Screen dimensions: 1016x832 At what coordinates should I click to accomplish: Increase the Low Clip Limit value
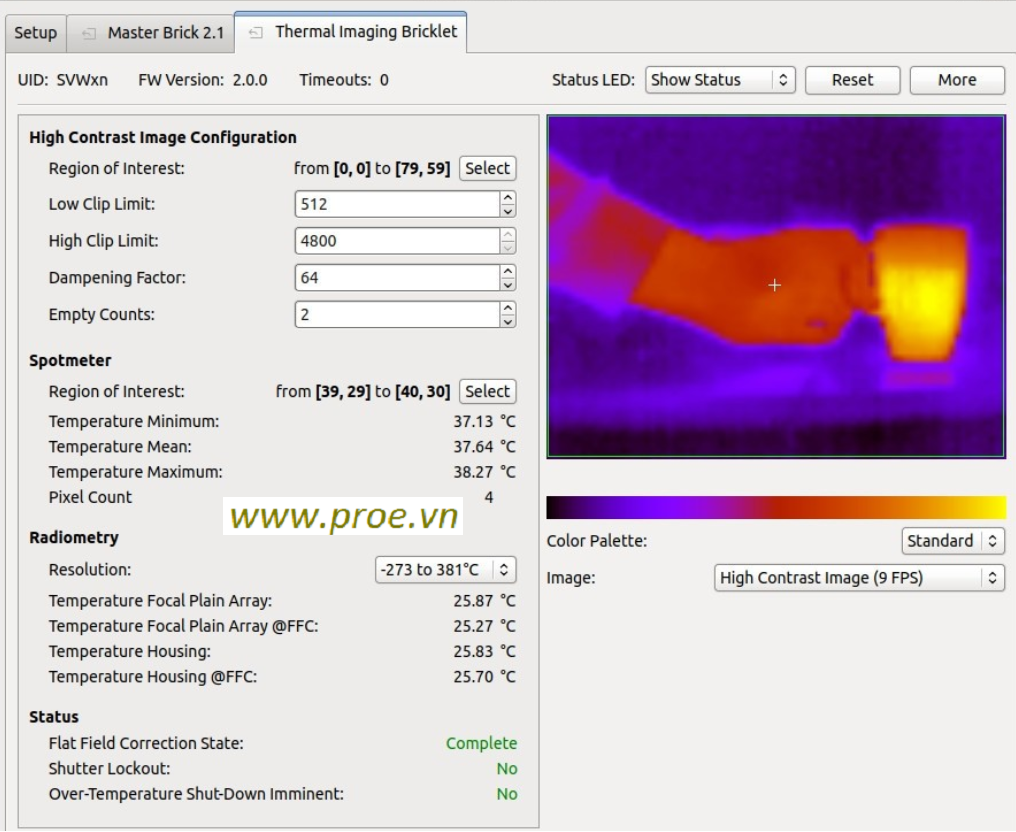[x=508, y=198]
